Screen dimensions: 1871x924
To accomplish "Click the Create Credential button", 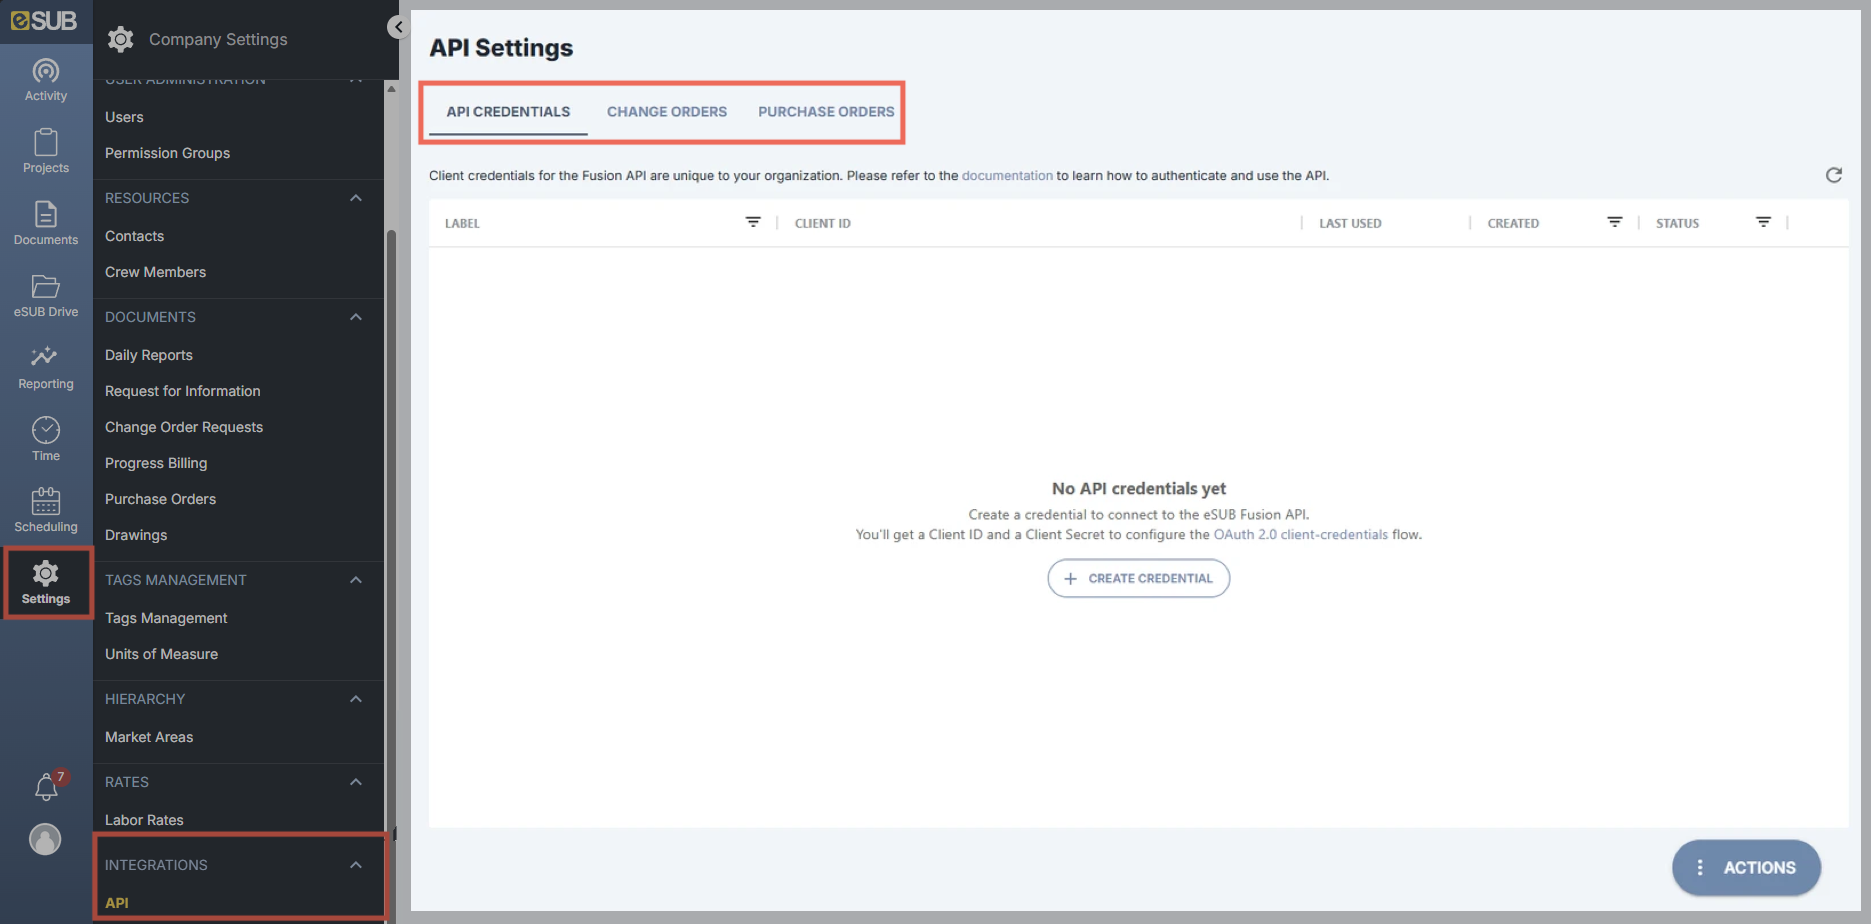I will (1138, 578).
